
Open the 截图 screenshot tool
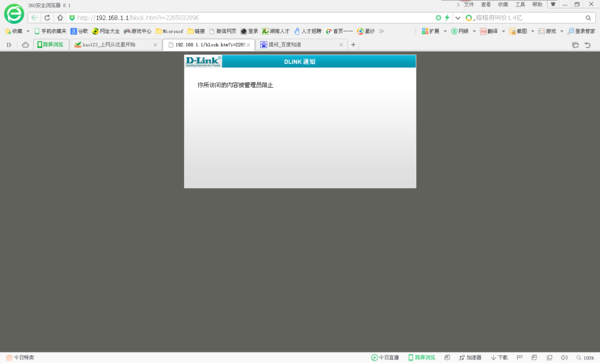pyautogui.click(x=518, y=31)
